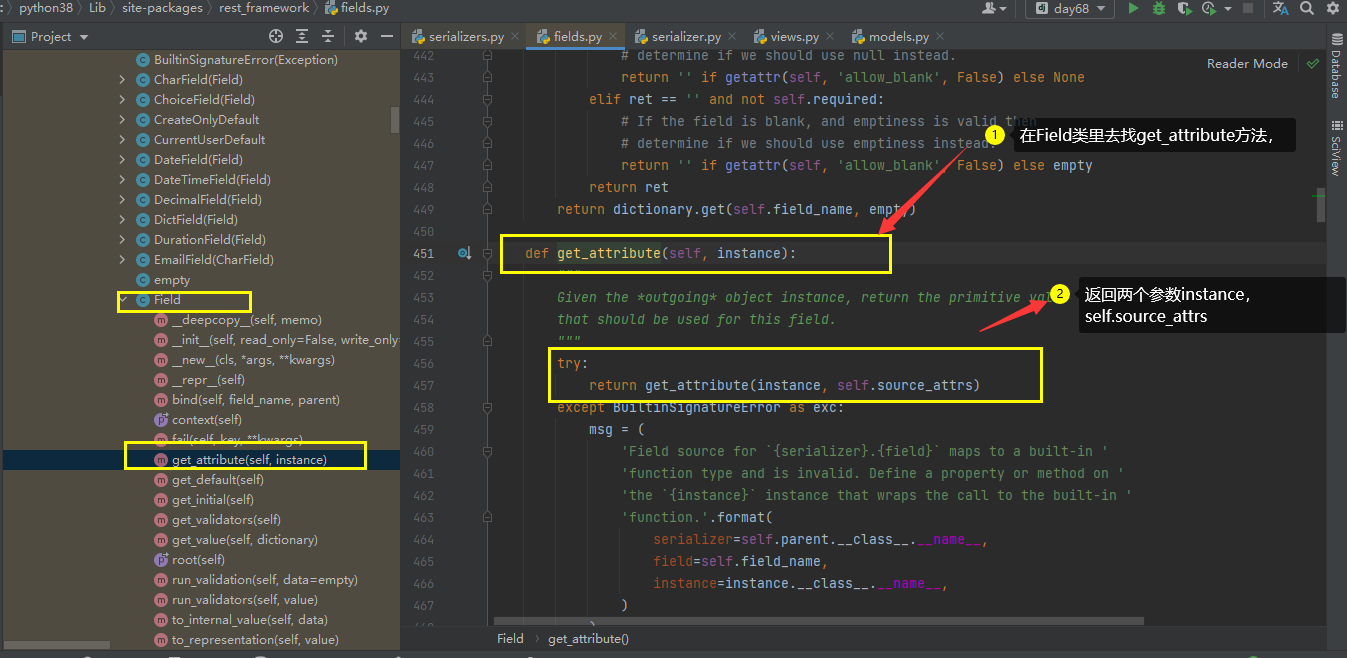Open the SciView tool window

1335,146
